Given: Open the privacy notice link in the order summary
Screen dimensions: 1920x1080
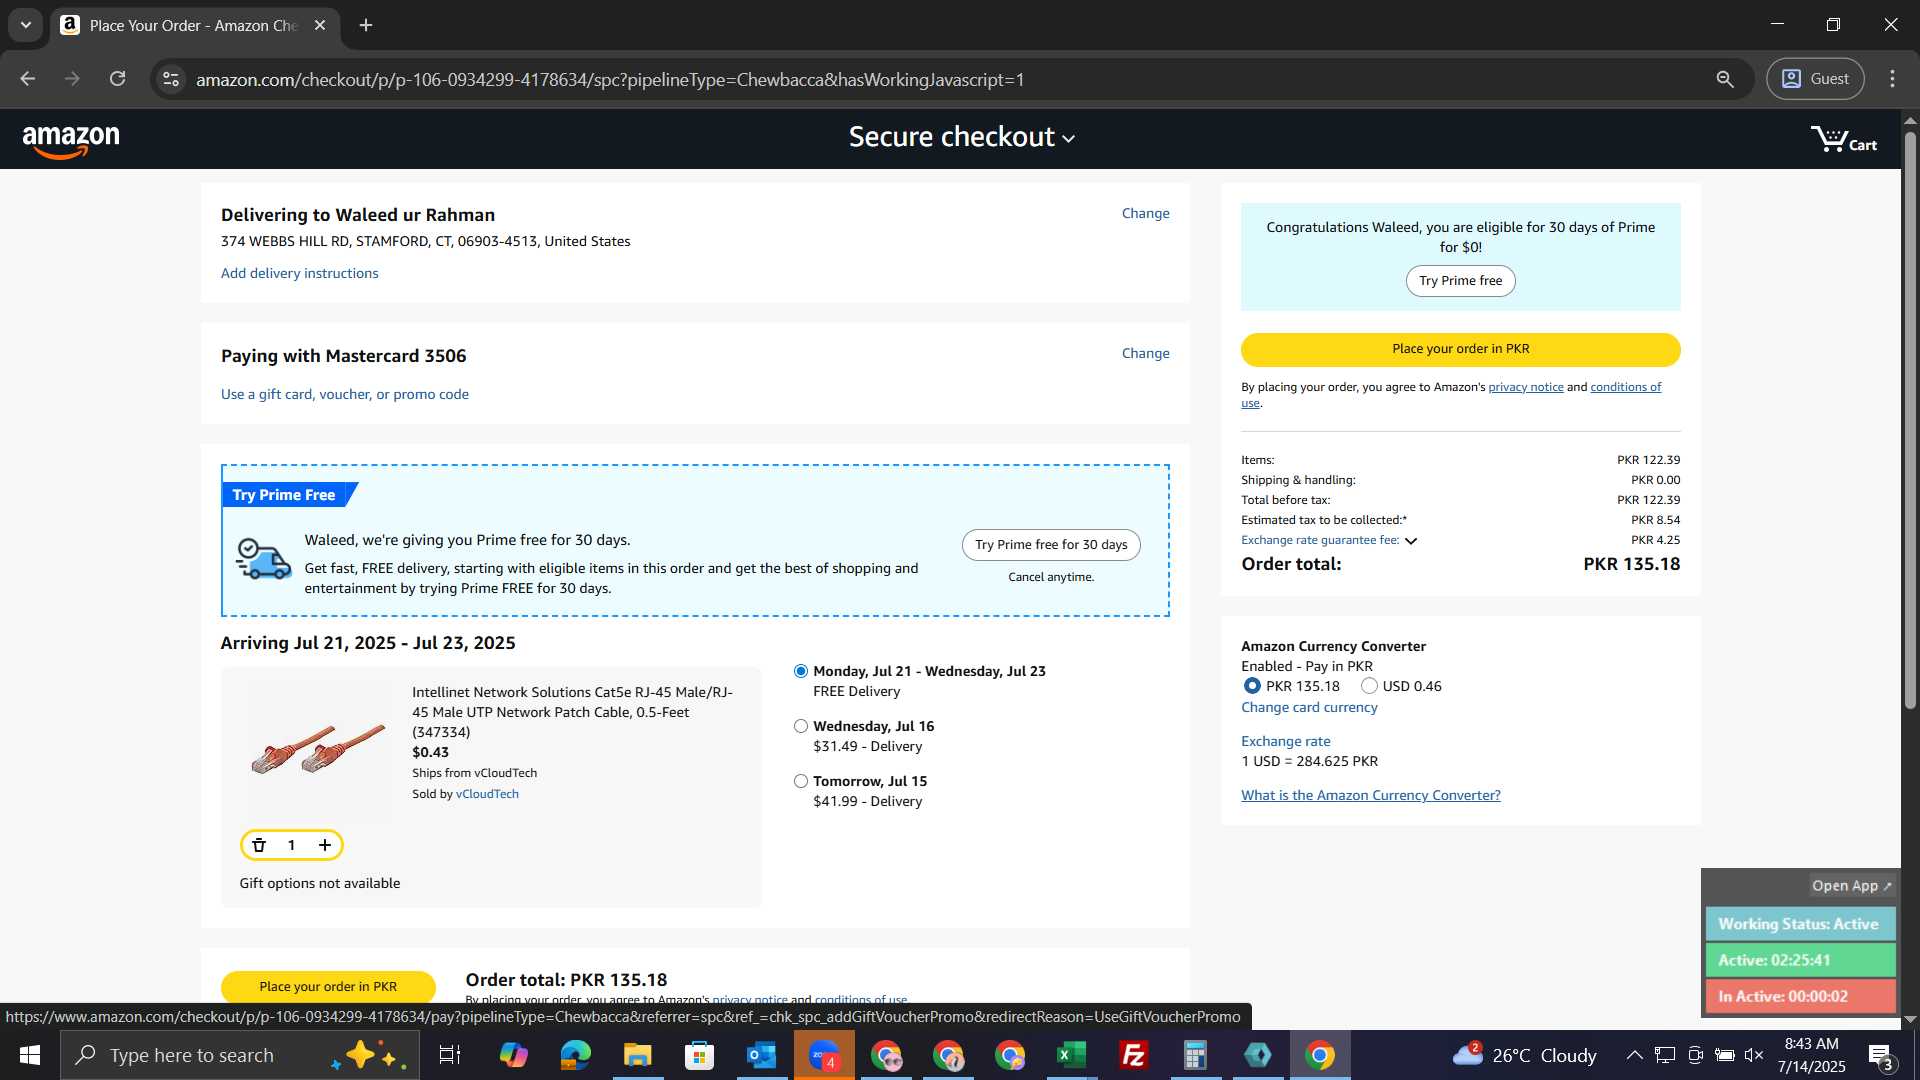Looking at the screenshot, I should point(1525,387).
